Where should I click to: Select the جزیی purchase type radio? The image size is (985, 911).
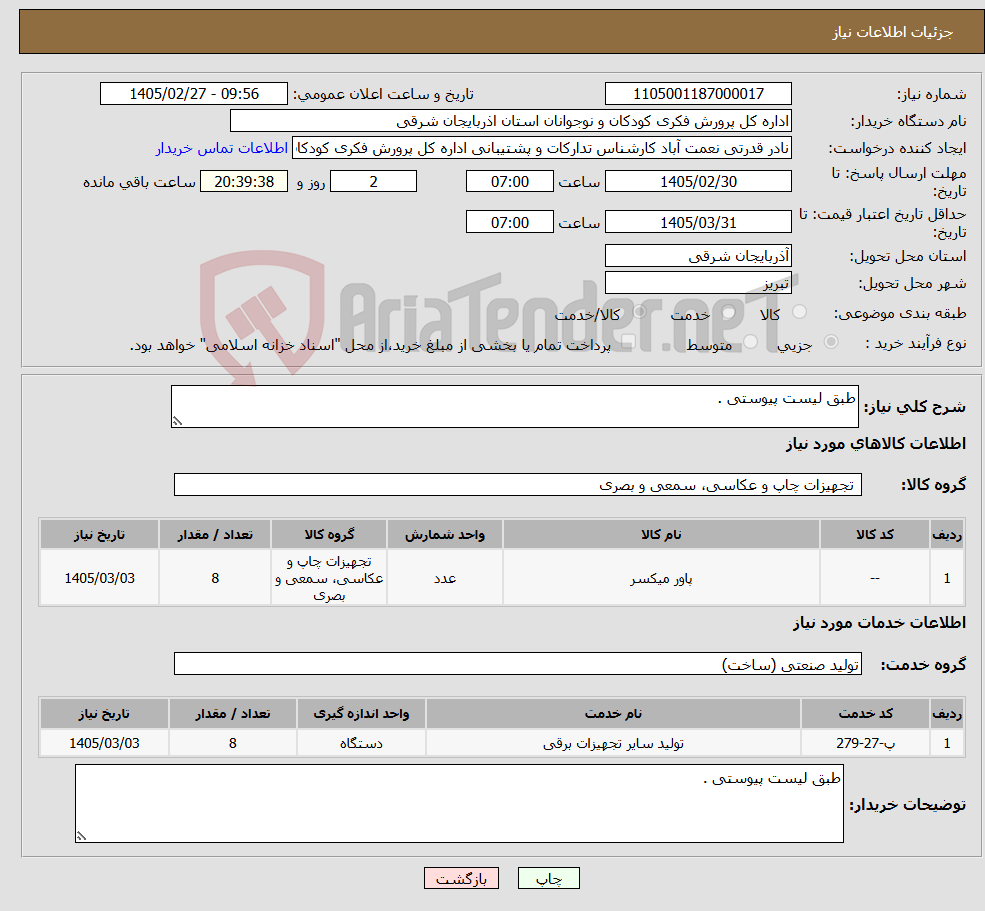[x=830, y=342]
